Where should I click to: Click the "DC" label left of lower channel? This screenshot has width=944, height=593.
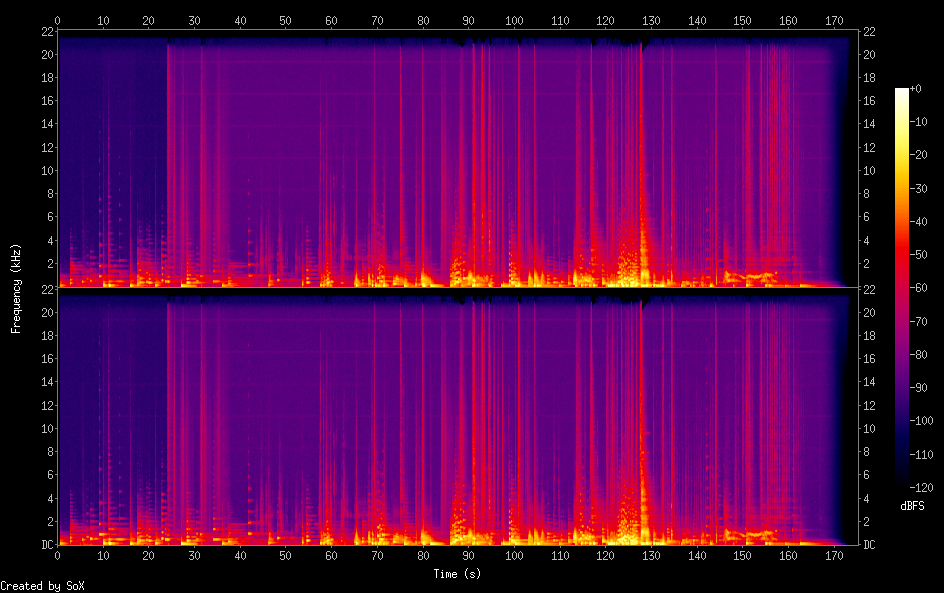tap(48, 545)
